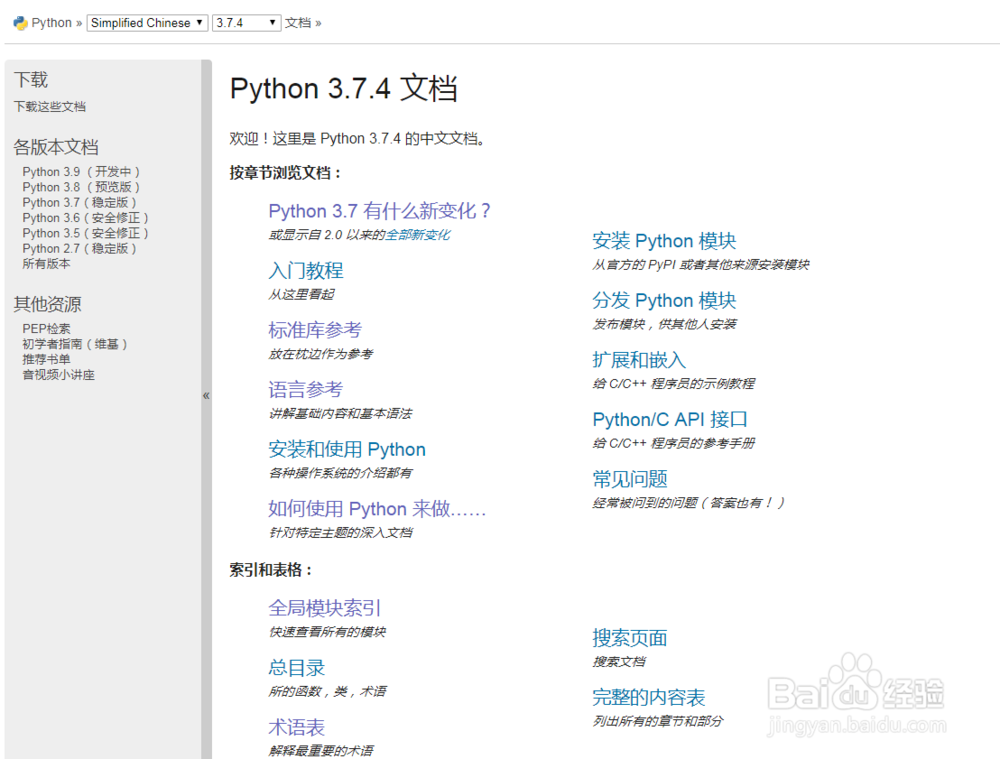Viewport: 1000px width, 759px height.
Task: Click the 按章节浏览文档 section label
Action: coord(286,173)
